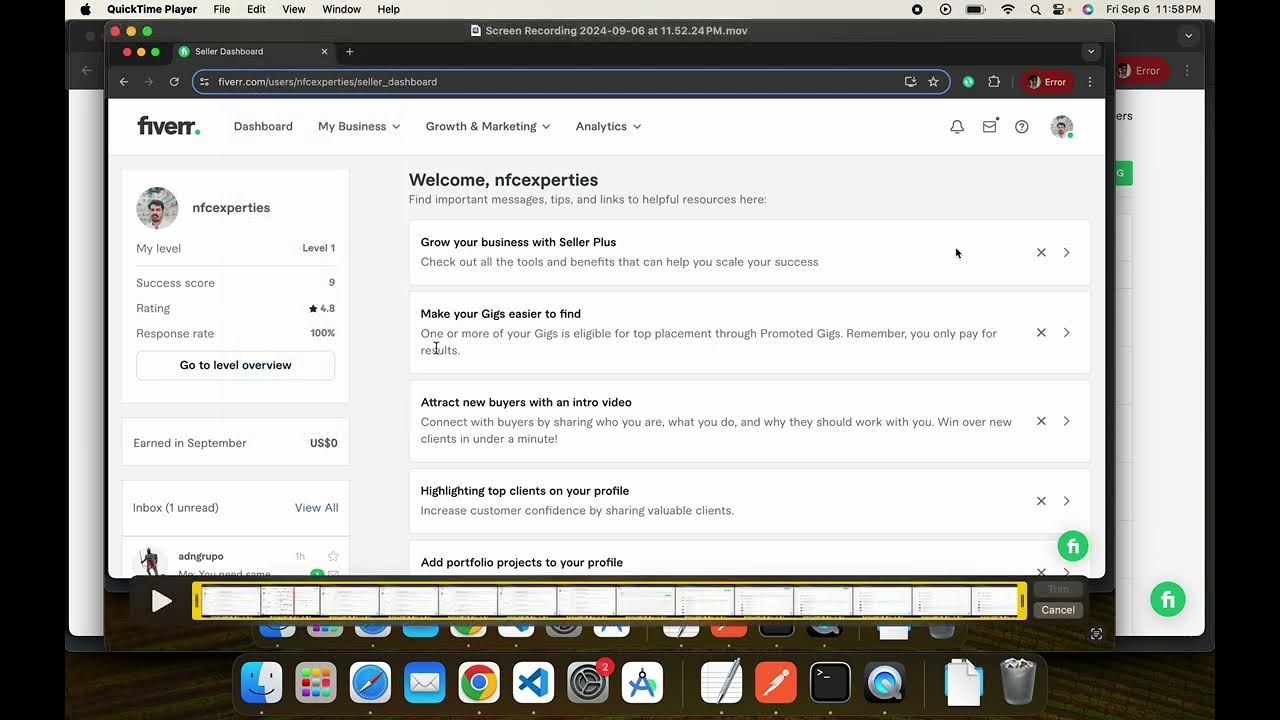Open the Window menu in the menu bar
Screen dimensions: 1280x720
(341, 9)
